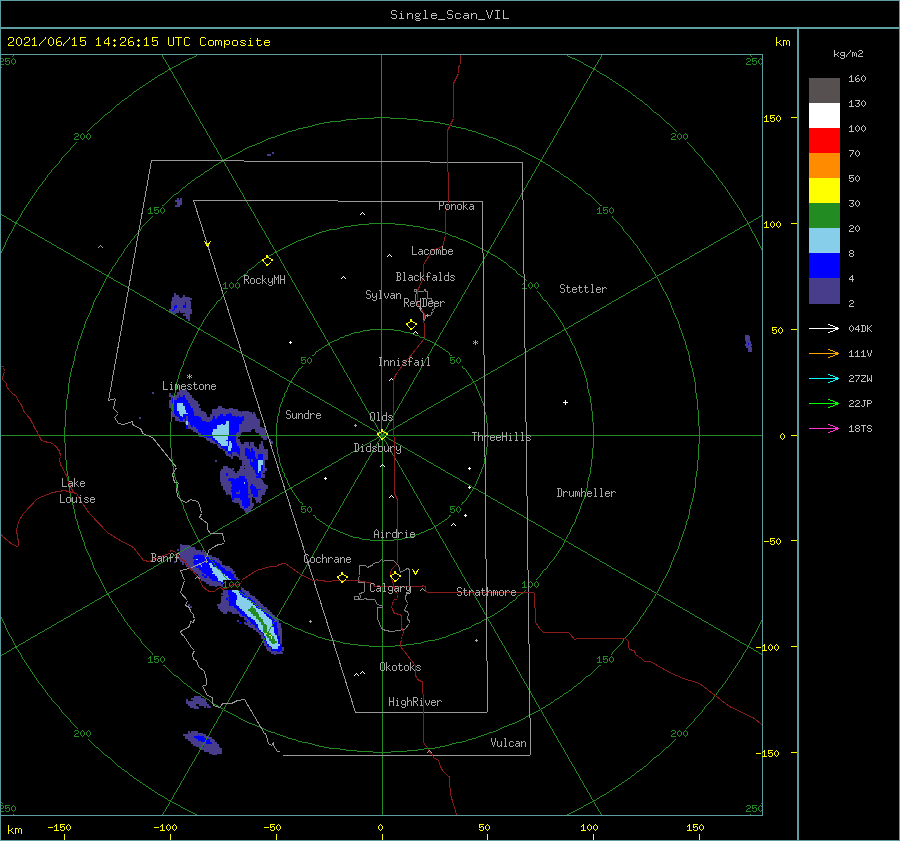Click the Ponoka map label

coord(456,206)
